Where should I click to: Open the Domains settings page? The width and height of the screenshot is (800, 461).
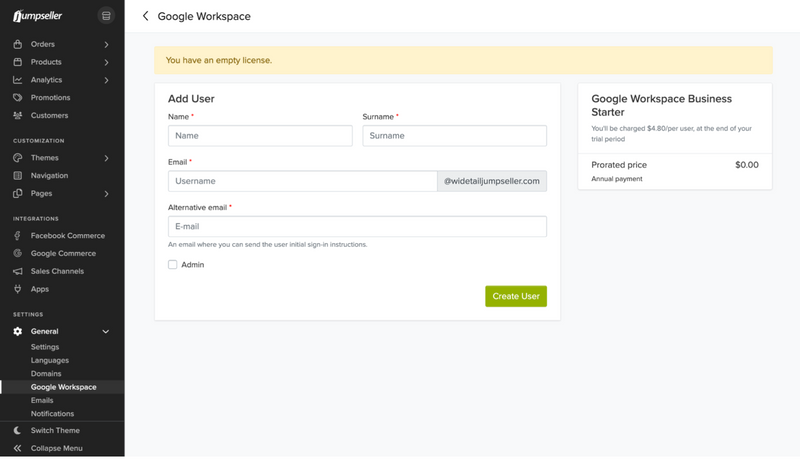(x=46, y=374)
